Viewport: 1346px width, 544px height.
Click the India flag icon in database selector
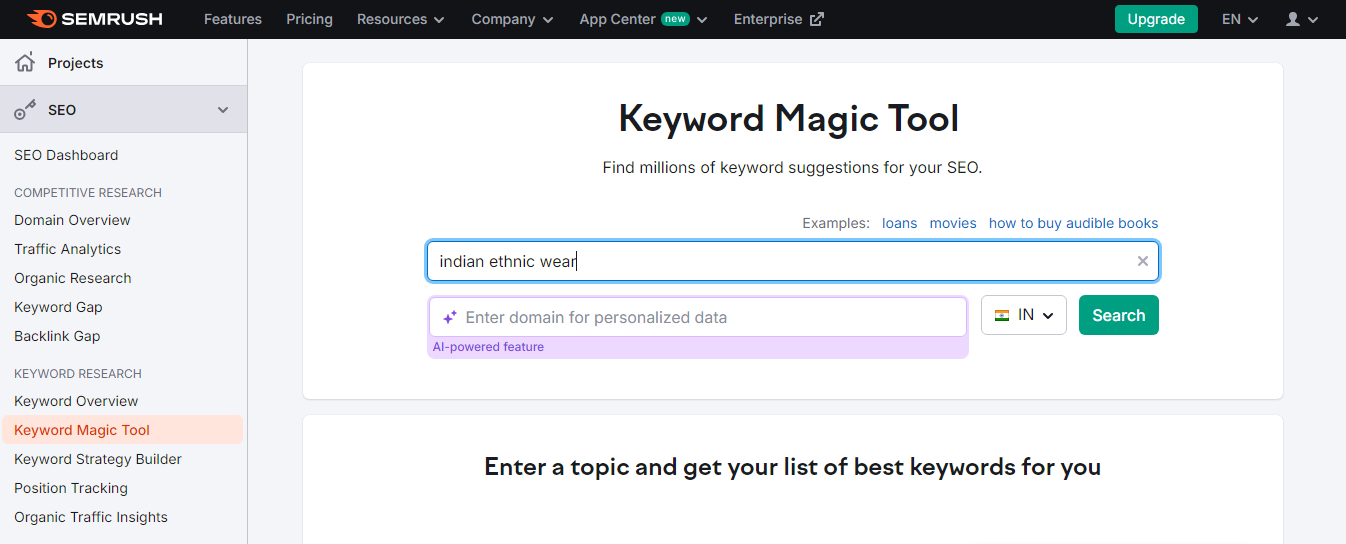[x=1002, y=315]
